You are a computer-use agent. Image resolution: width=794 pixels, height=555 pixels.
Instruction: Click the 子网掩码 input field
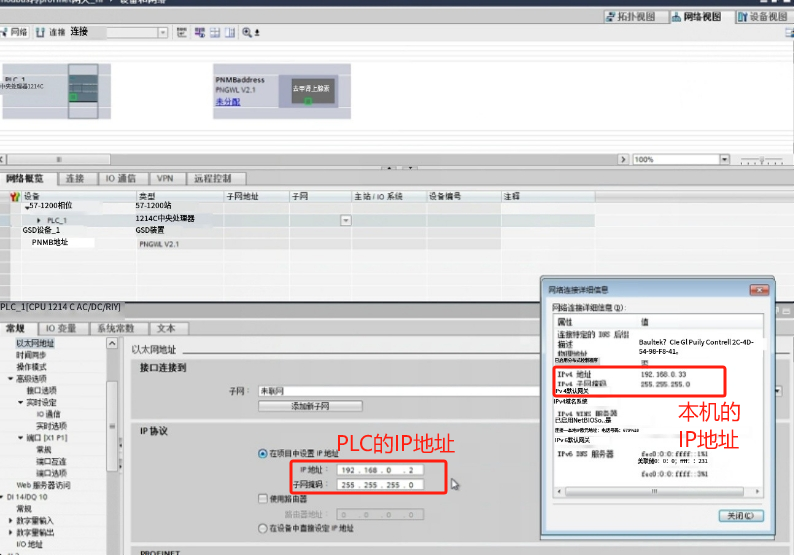click(x=380, y=485)
